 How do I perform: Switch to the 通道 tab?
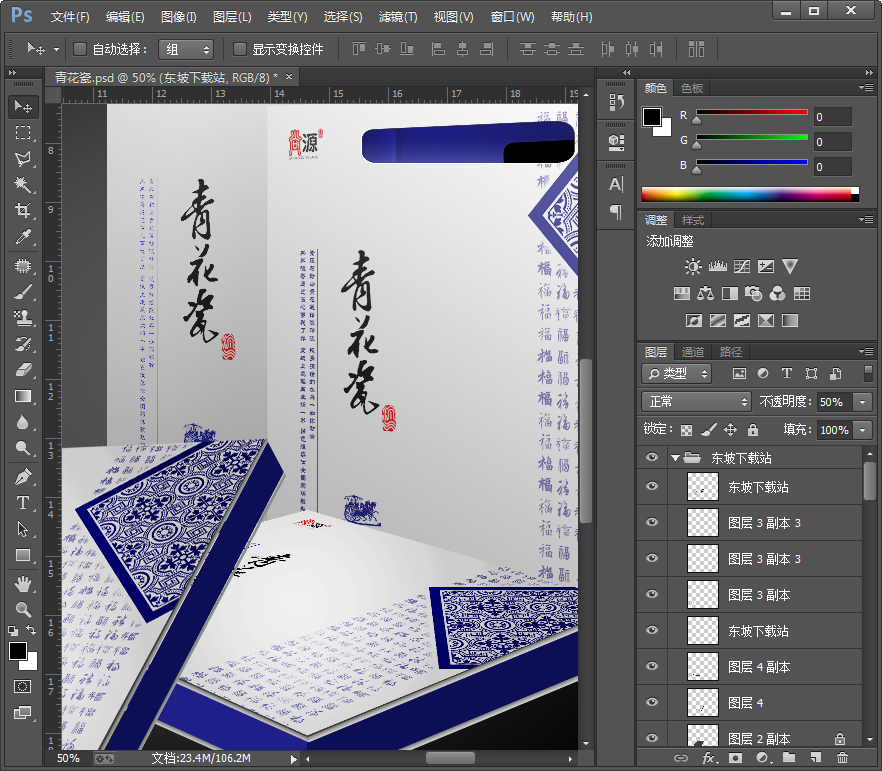(x=693, y=352)
